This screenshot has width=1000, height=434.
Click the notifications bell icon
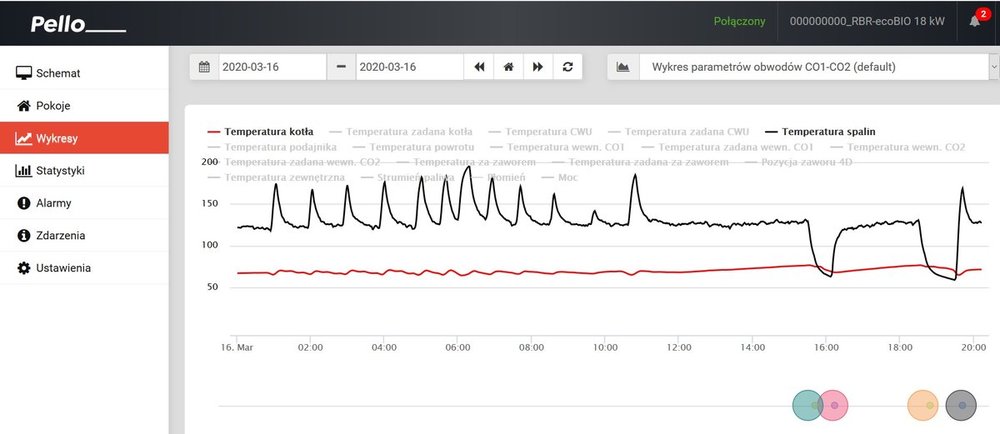(x=975, y=22)
